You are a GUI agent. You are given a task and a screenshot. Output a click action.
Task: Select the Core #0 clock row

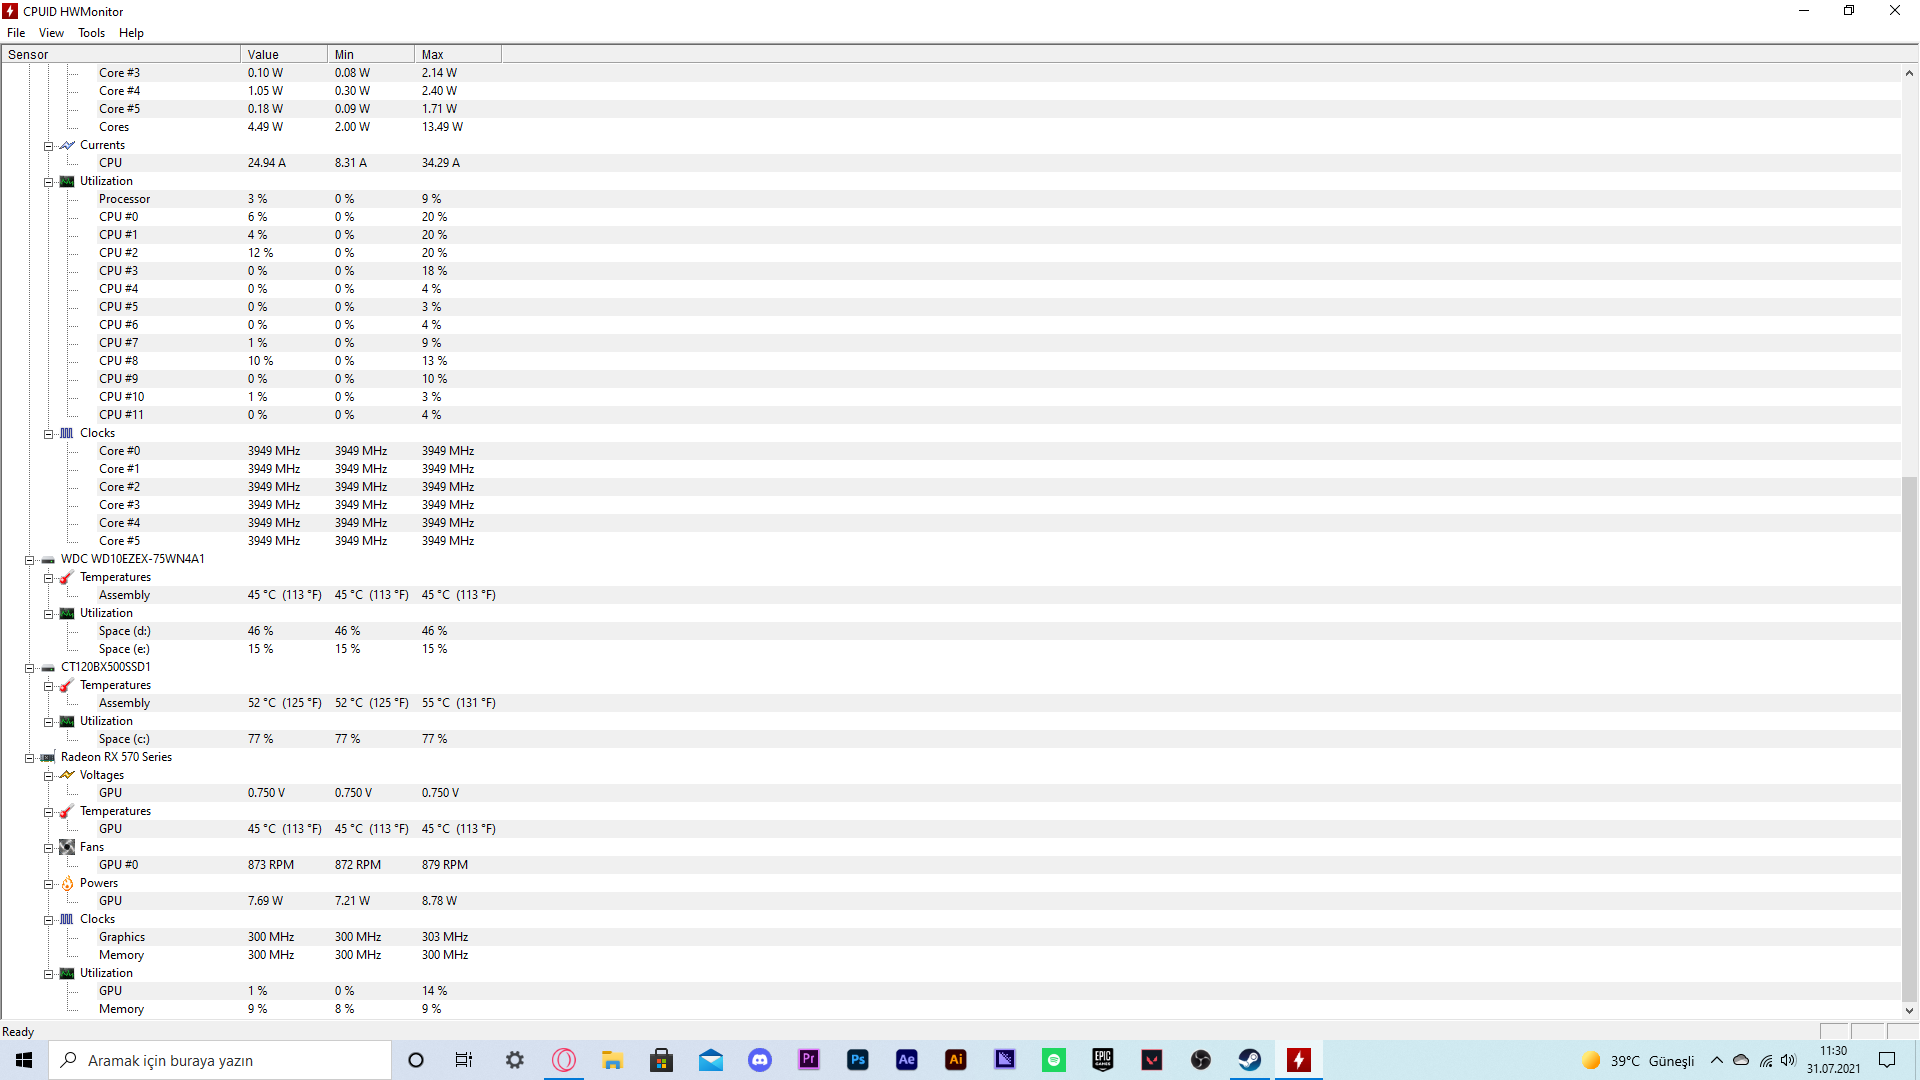point(950,451)
